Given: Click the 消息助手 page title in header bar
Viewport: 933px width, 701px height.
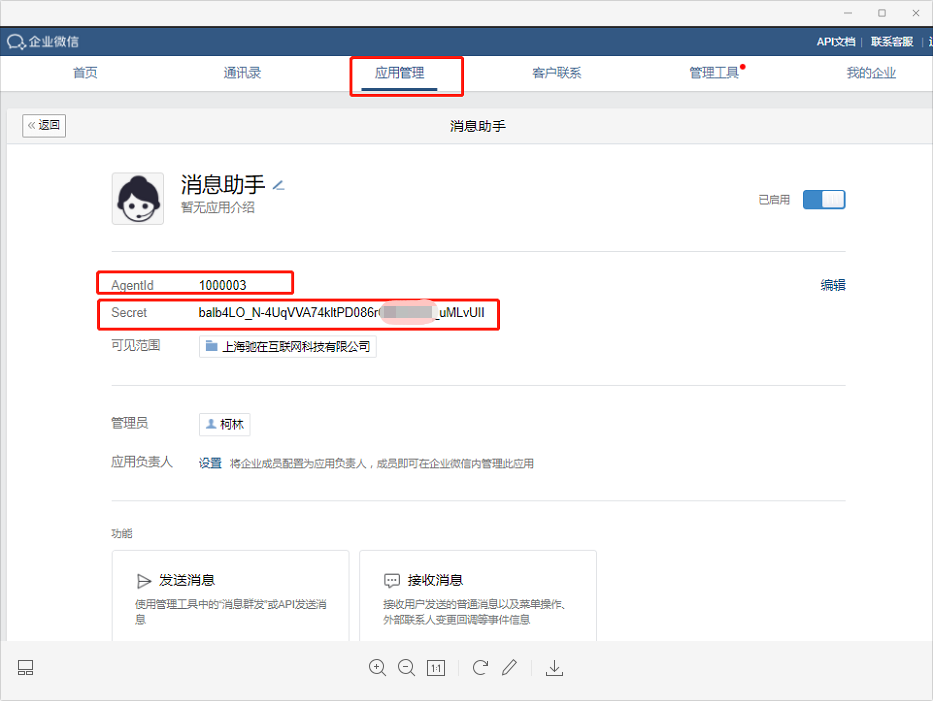Looking at the screenshot, I should (x=478, y=126).
